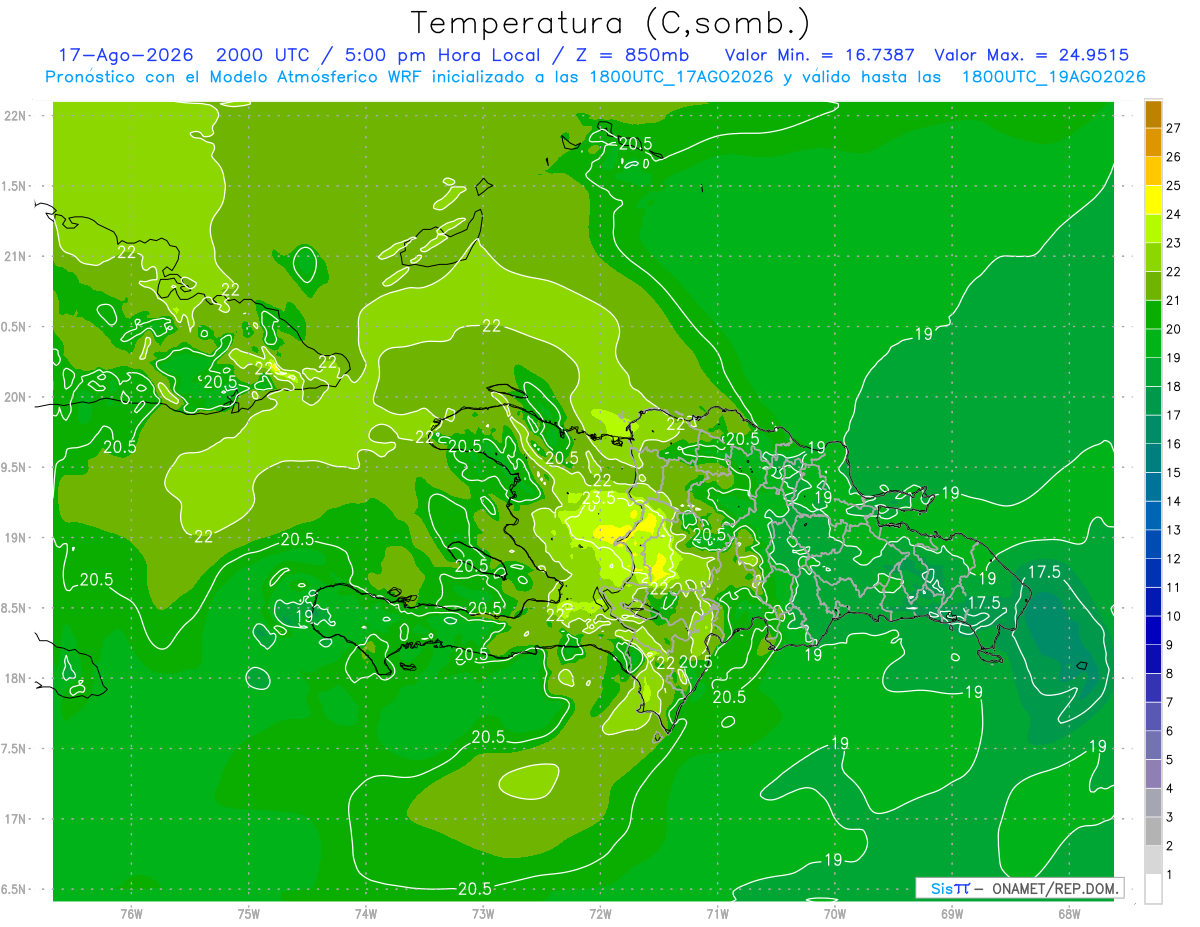Click the '72W' longitude axis label
1200x927 pixels.
(x=600, y=913)
